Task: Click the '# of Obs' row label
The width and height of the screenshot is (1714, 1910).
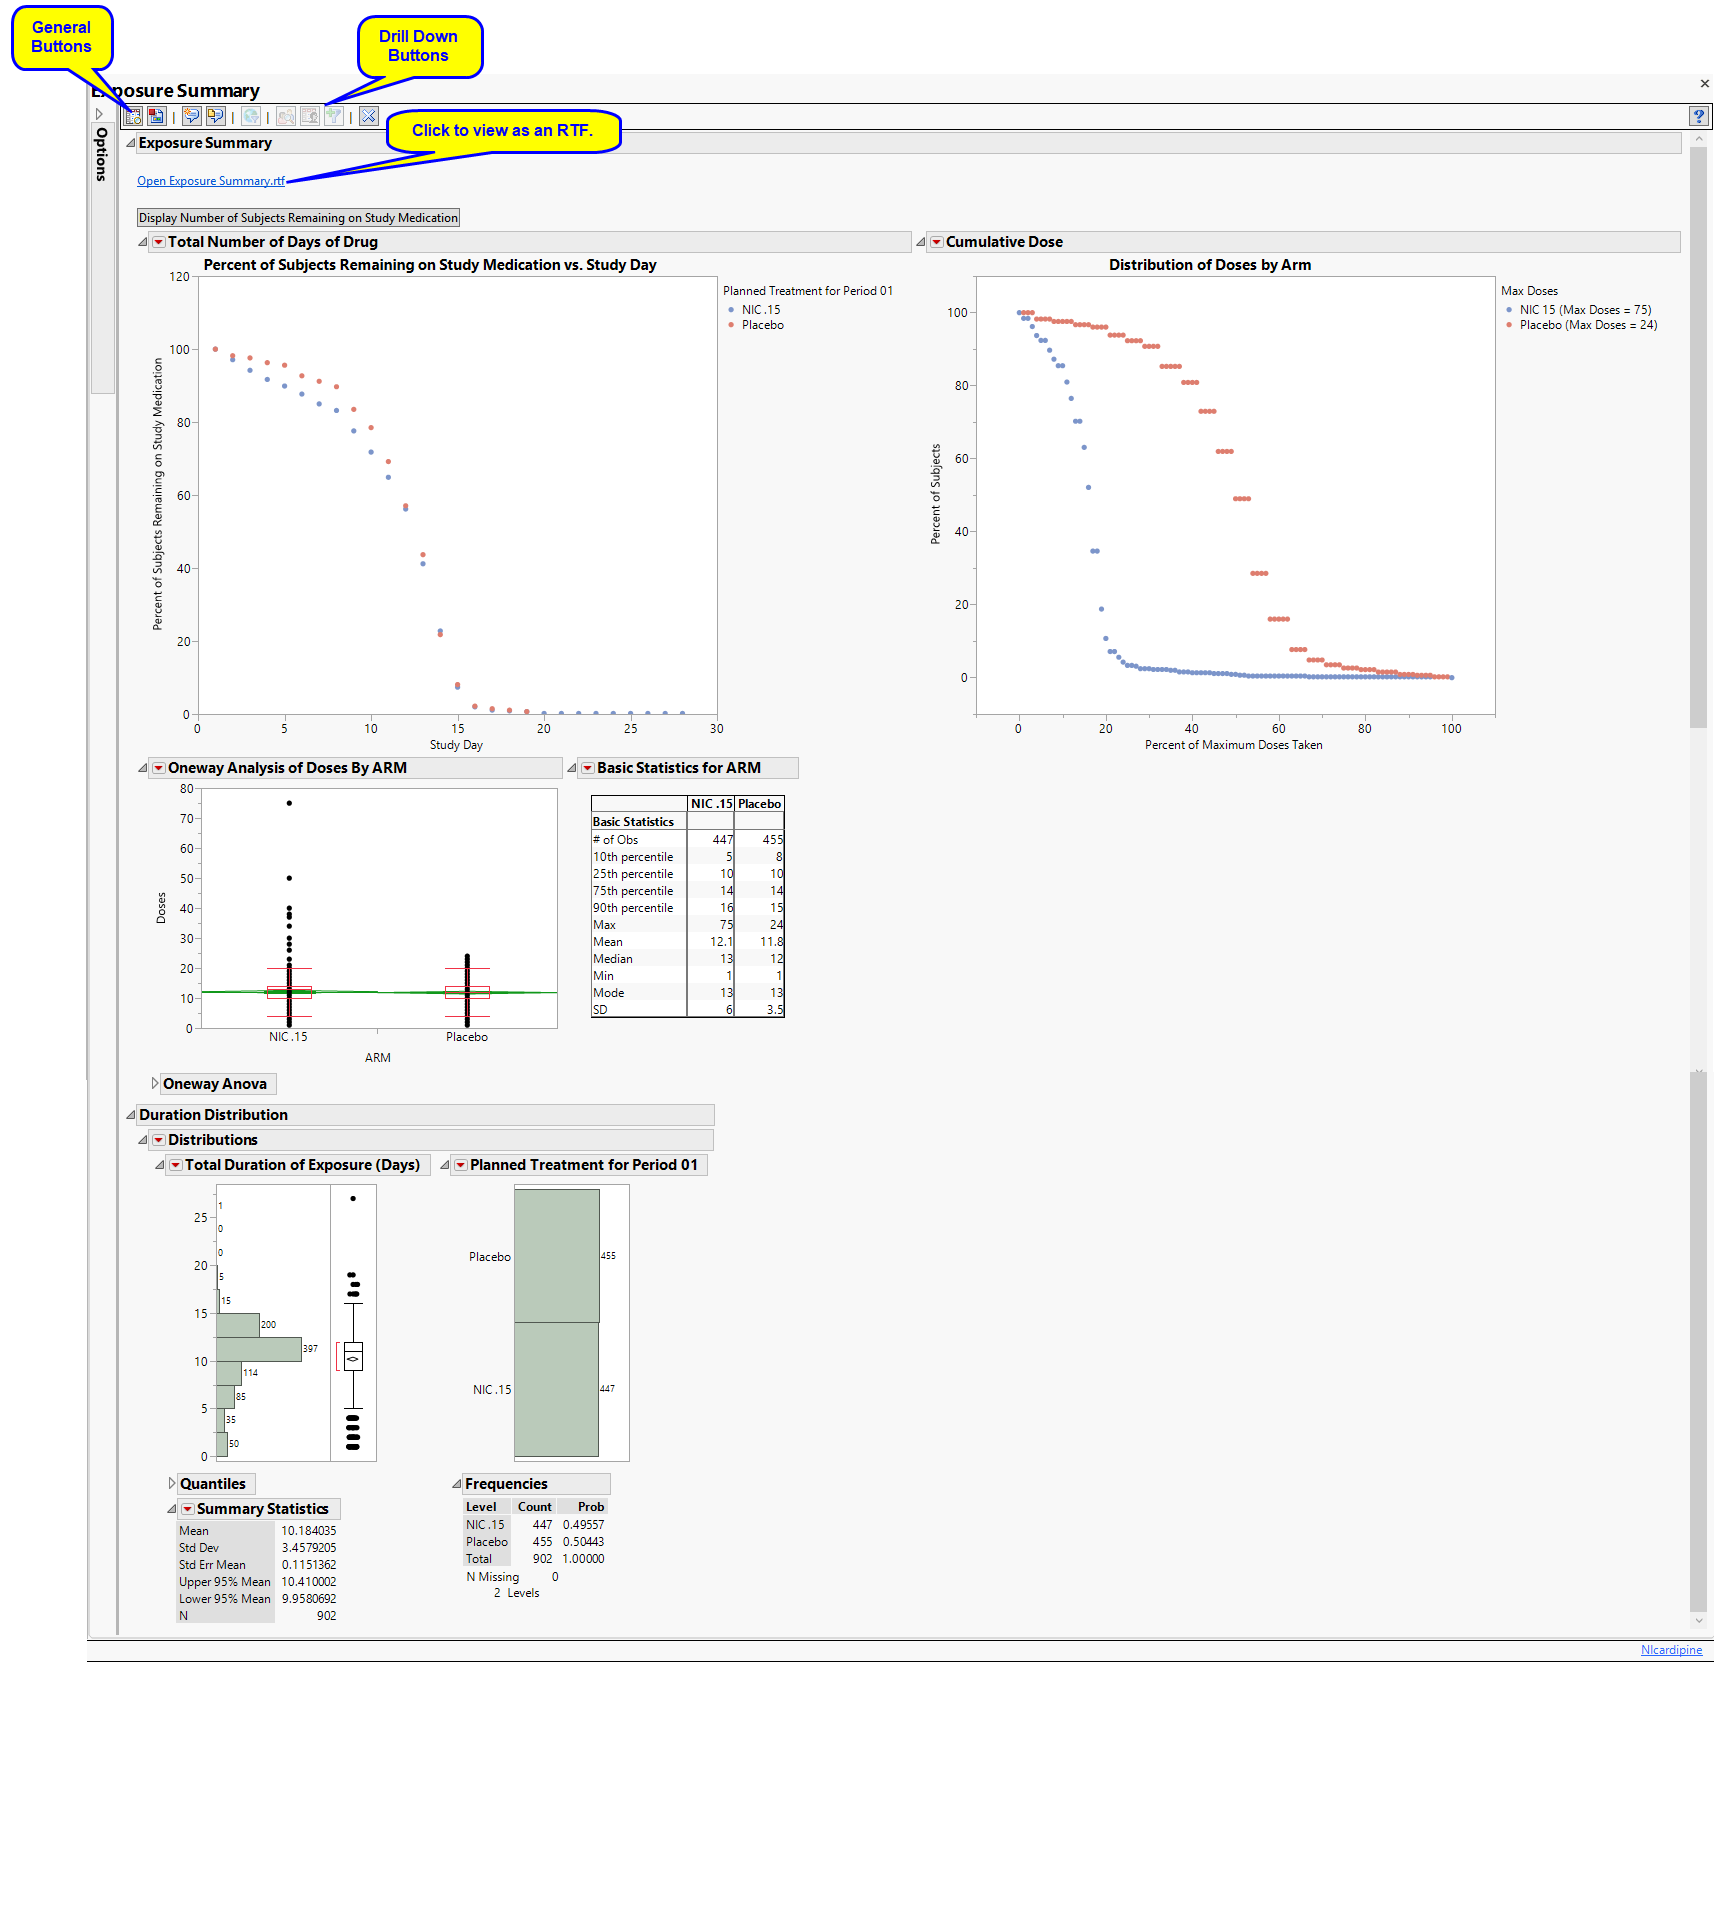Action: point(615,840)
